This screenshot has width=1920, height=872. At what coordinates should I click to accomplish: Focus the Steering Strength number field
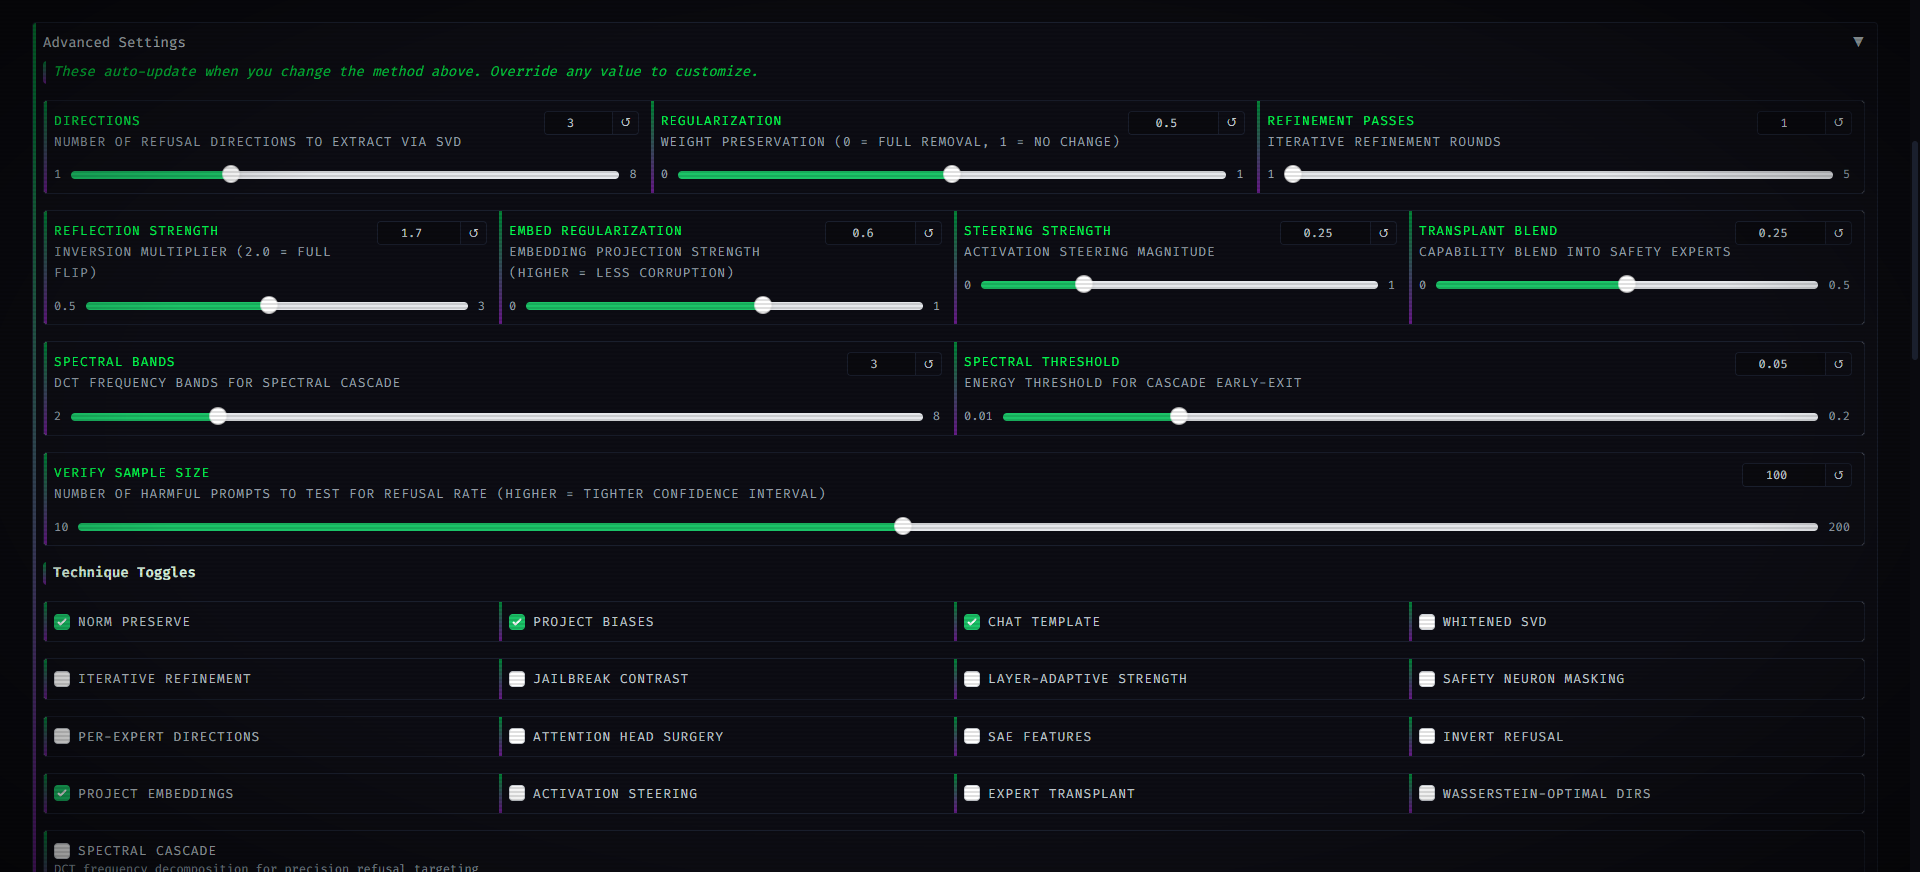1325,233
